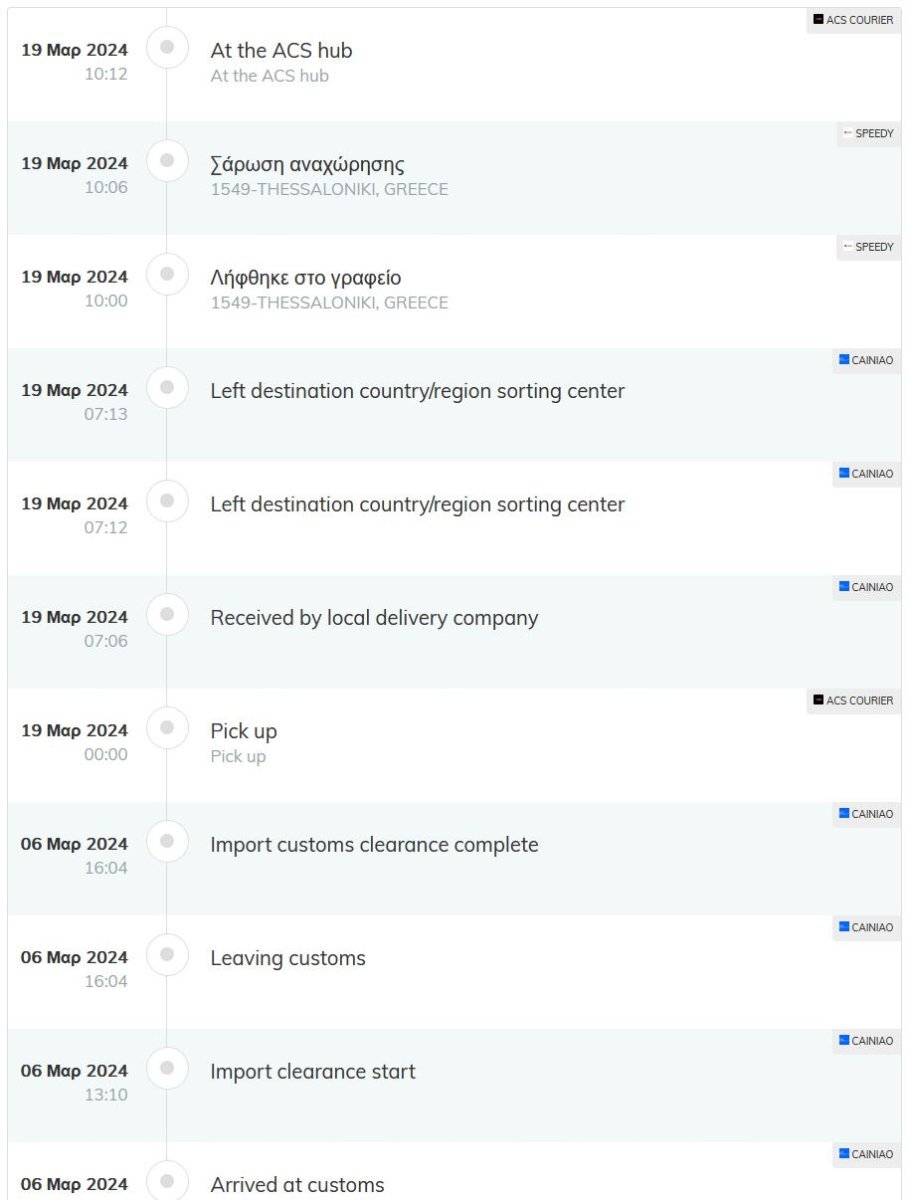Click SPEEDY badge on Λήφθηκε στο γραφείο entry
This screenshot has width=908, height=1200.
click(868, 247)
